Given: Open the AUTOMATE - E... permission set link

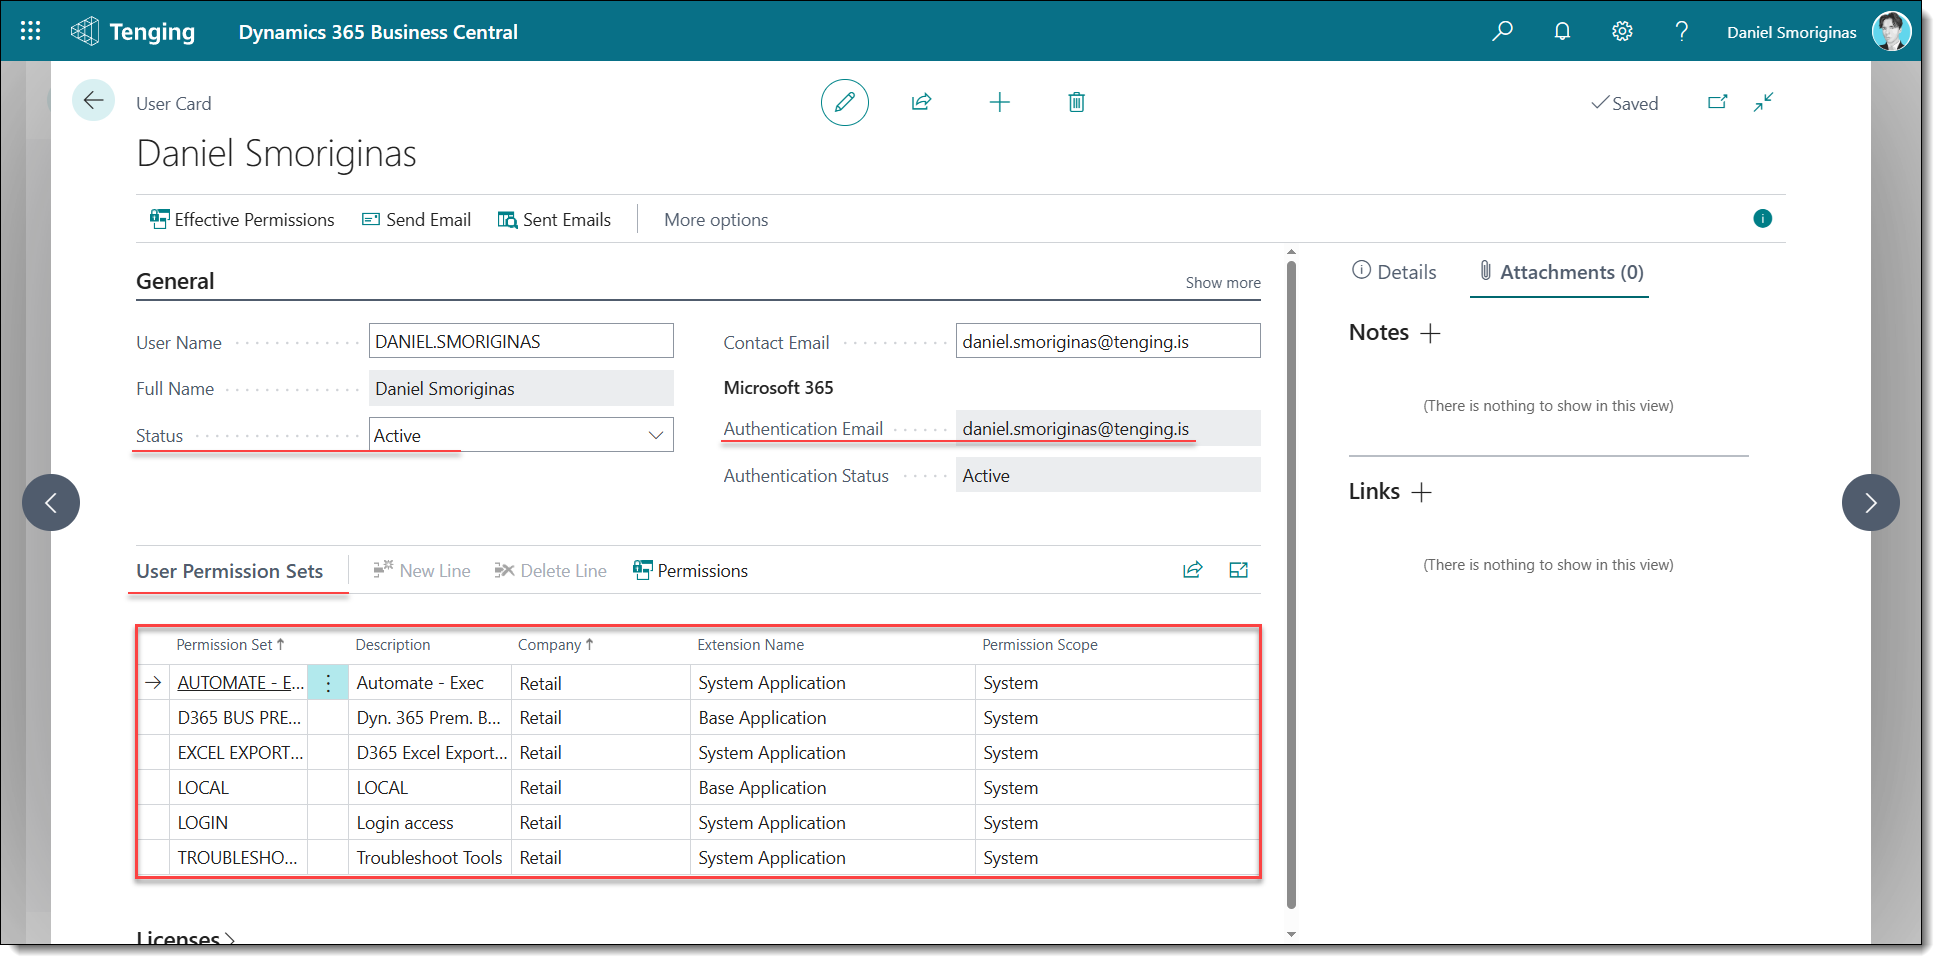Looking at the screenshot, I should [240, 683].
